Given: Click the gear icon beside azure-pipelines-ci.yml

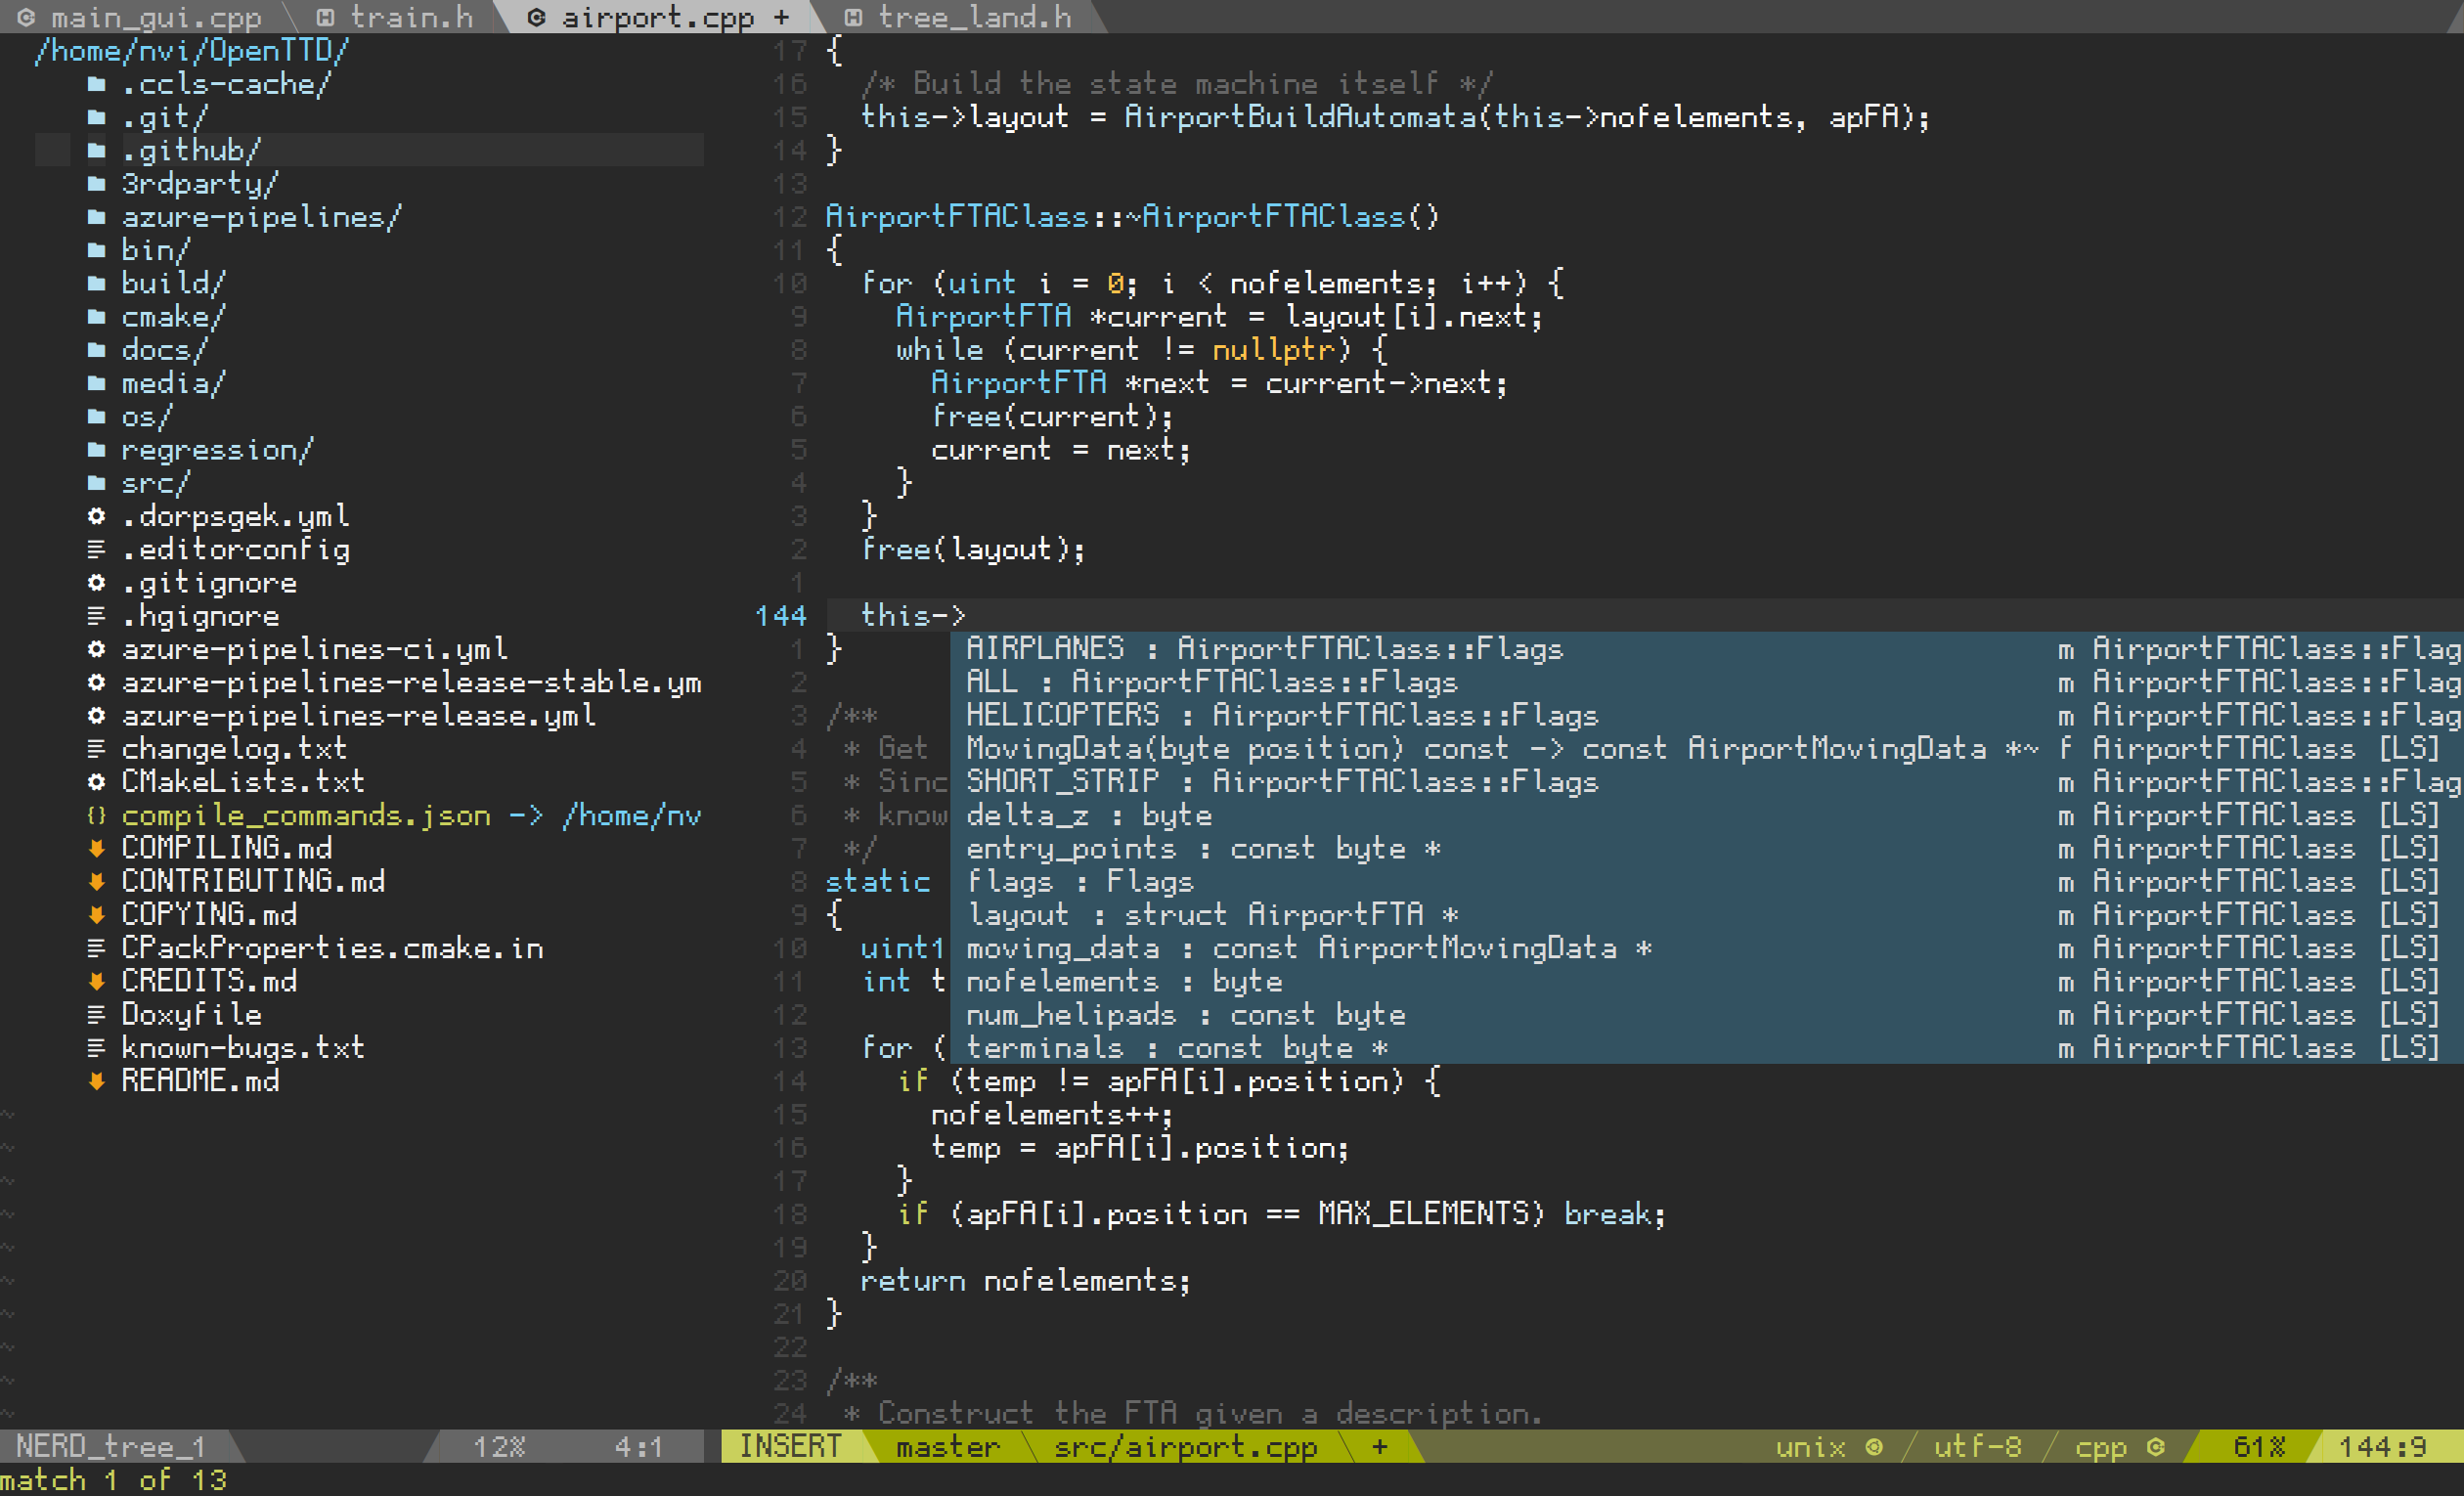Looking at the screenshot, I should click(96, 649).
